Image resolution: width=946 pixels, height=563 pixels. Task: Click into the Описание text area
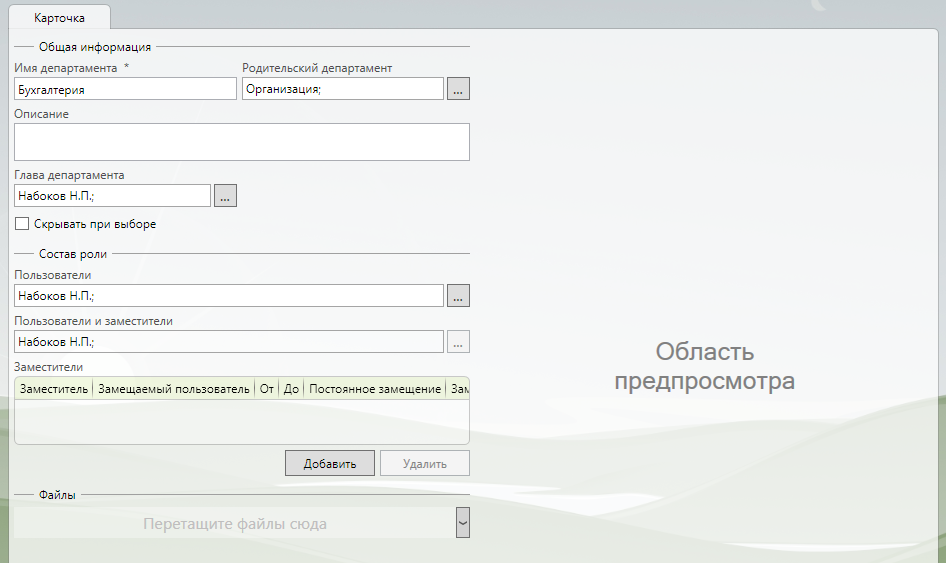[x=241, y=141]
